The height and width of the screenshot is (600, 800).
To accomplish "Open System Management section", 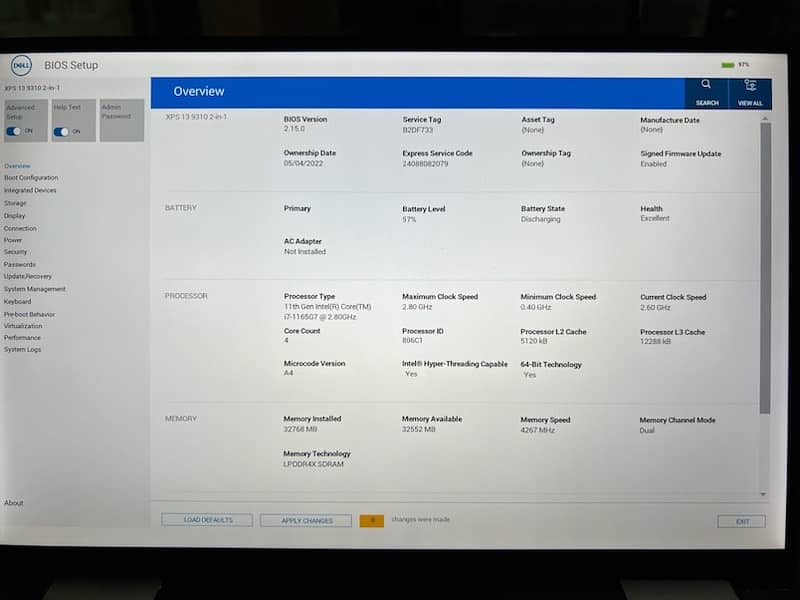I will tap(35, 289).
